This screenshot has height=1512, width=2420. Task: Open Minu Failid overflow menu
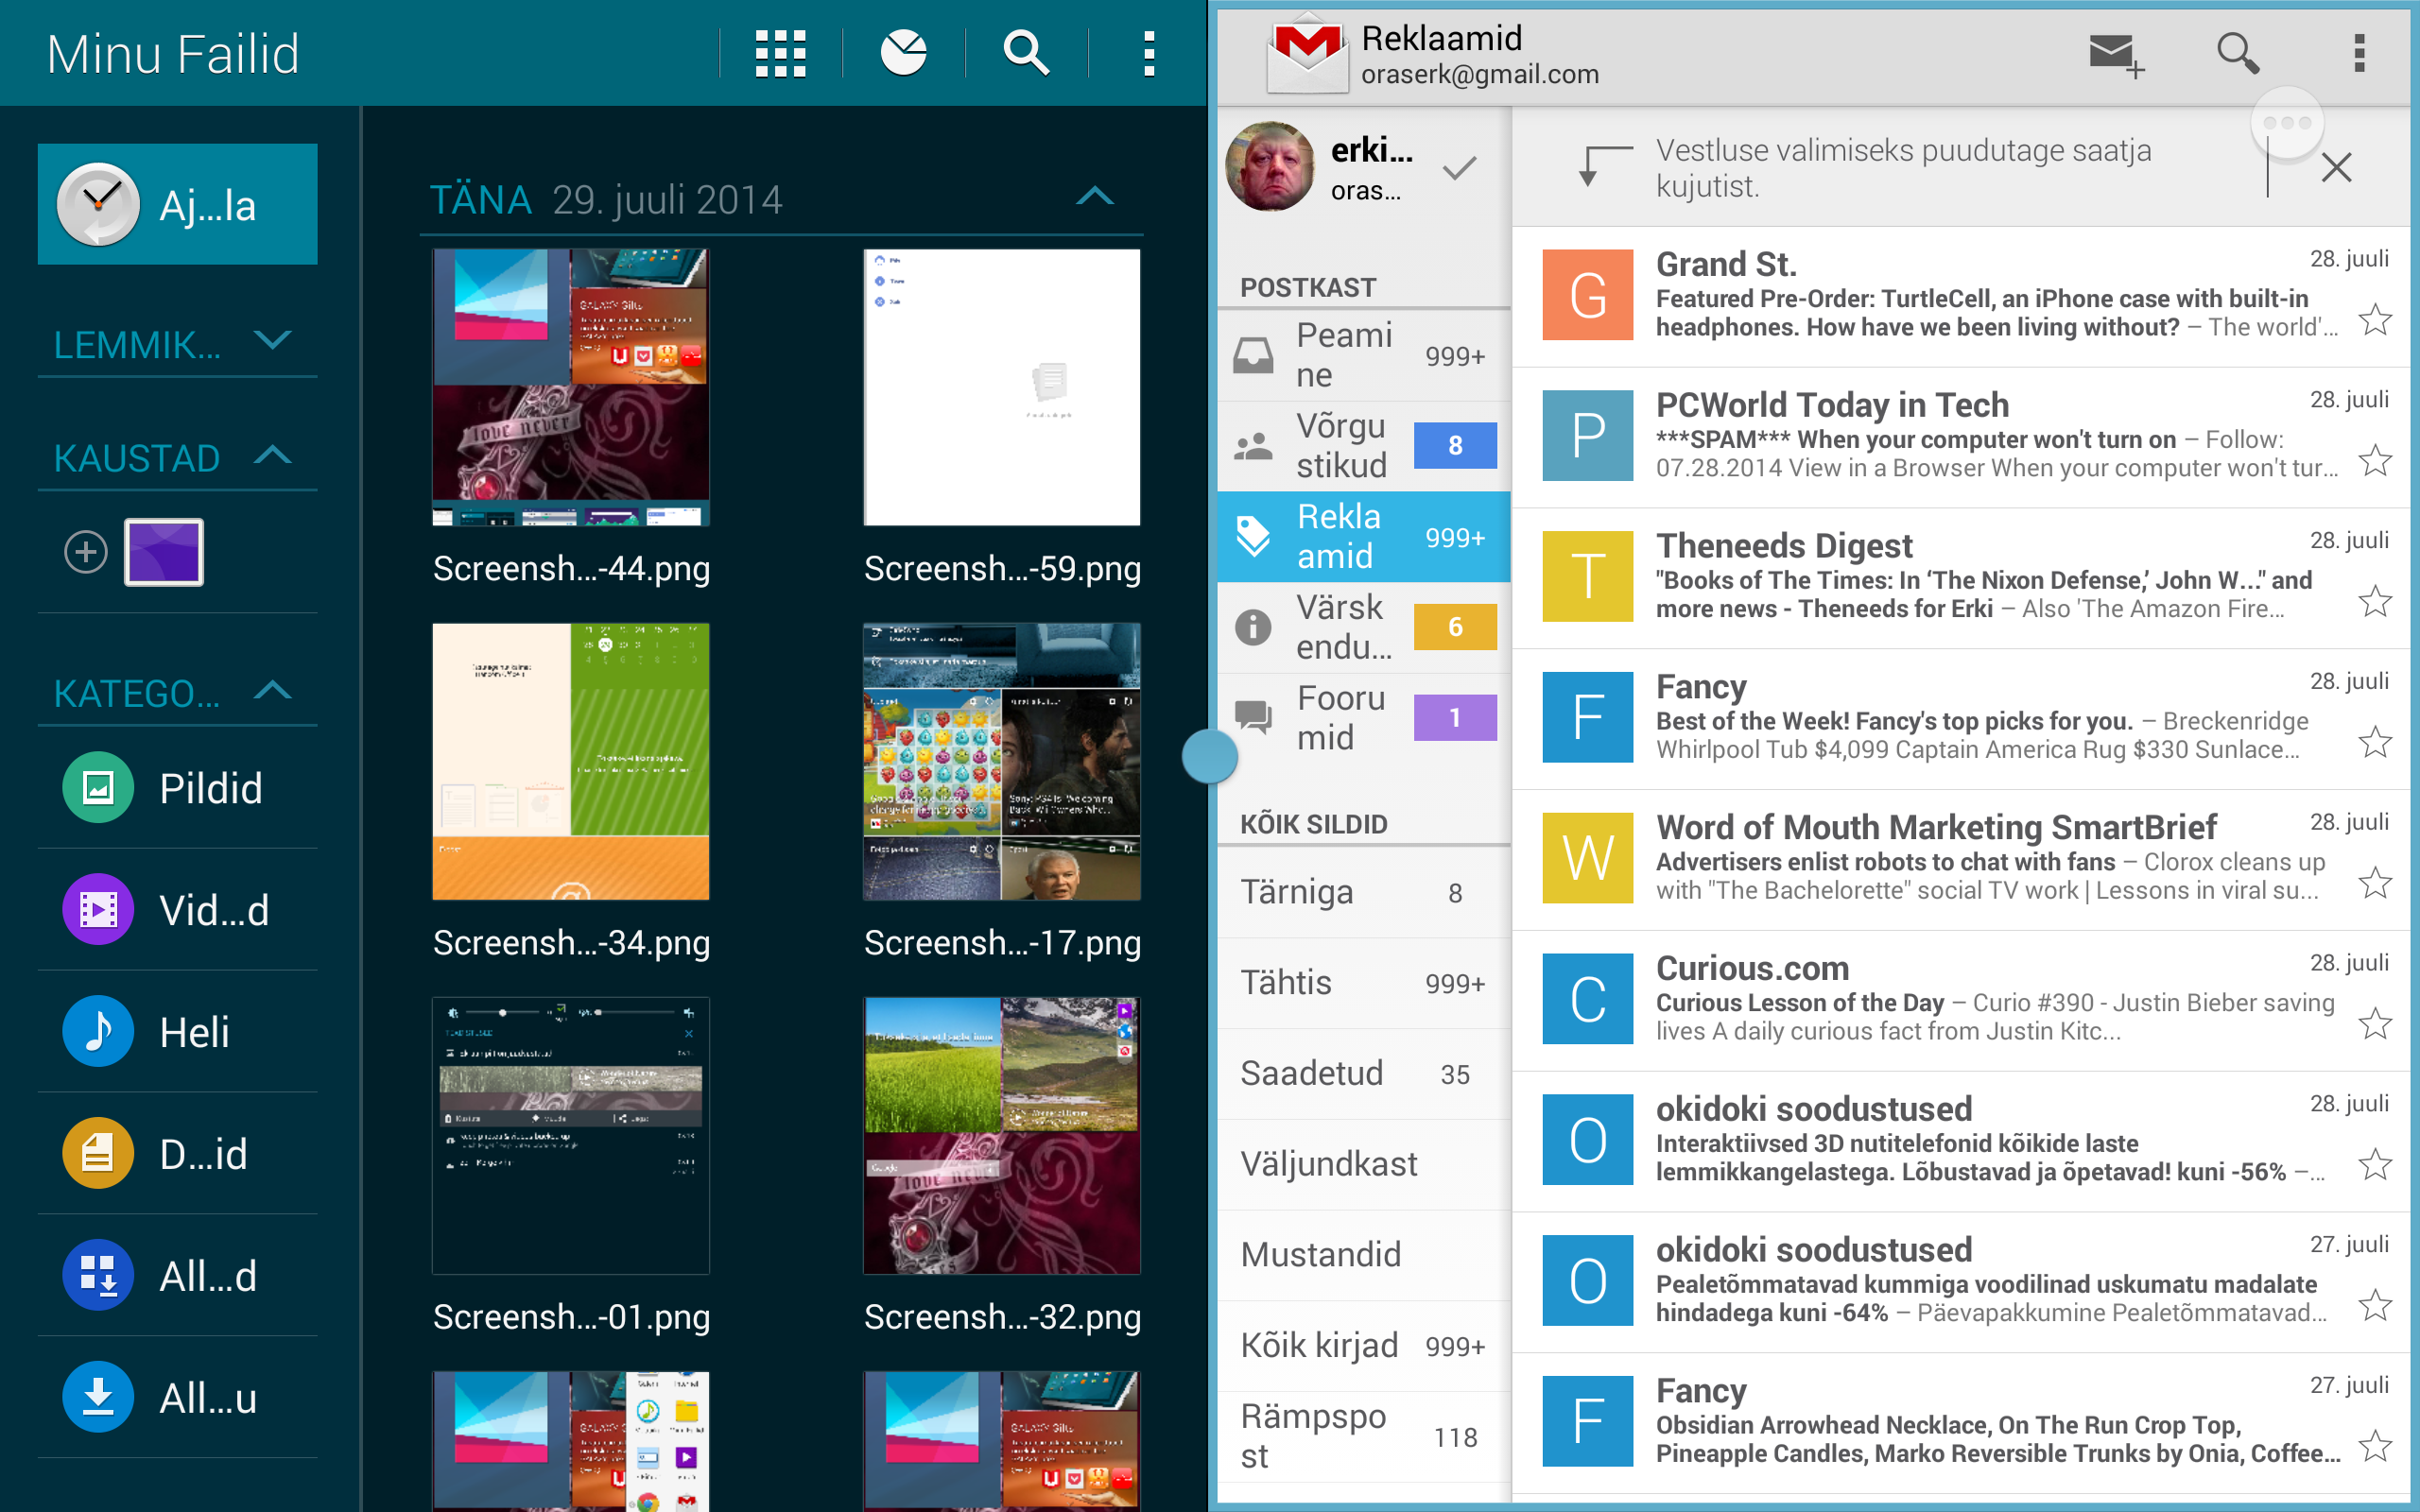pos(1149,53)
